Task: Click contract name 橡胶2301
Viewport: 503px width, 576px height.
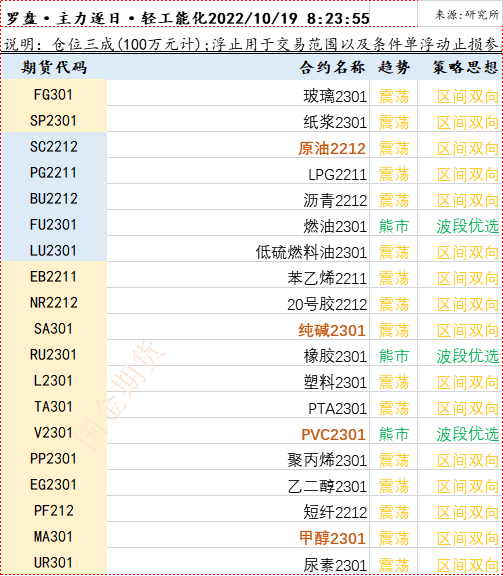Action: coord(335,356)
